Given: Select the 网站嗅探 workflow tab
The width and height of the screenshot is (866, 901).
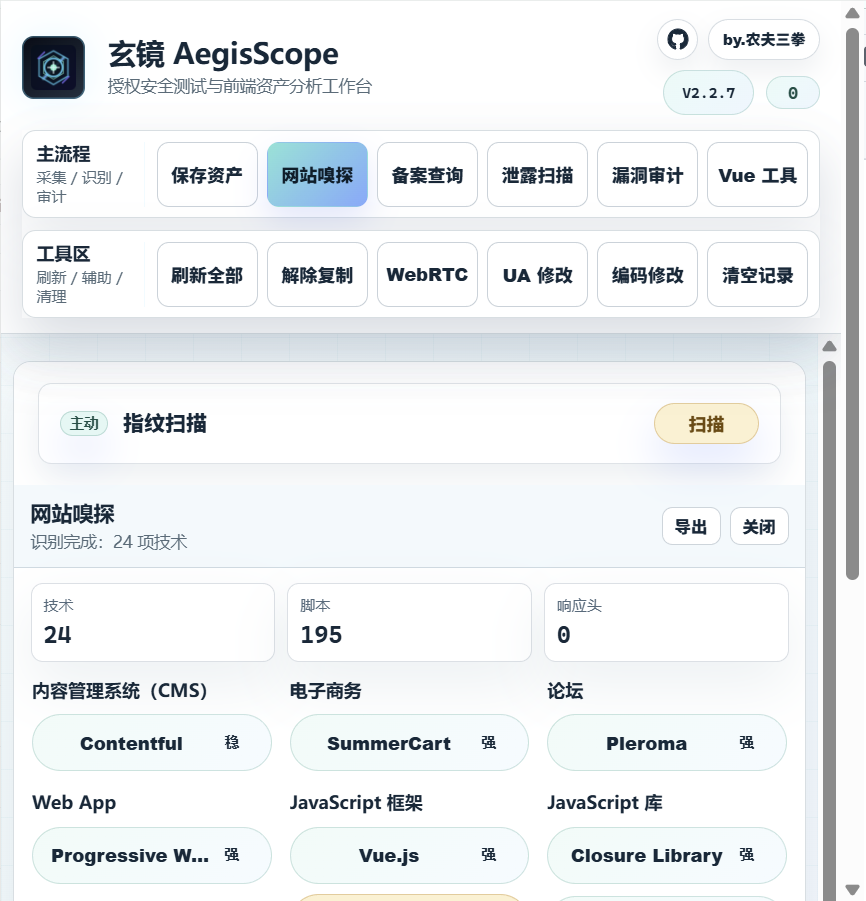Looking at the screenshot, I should click(x=317, y=175).
